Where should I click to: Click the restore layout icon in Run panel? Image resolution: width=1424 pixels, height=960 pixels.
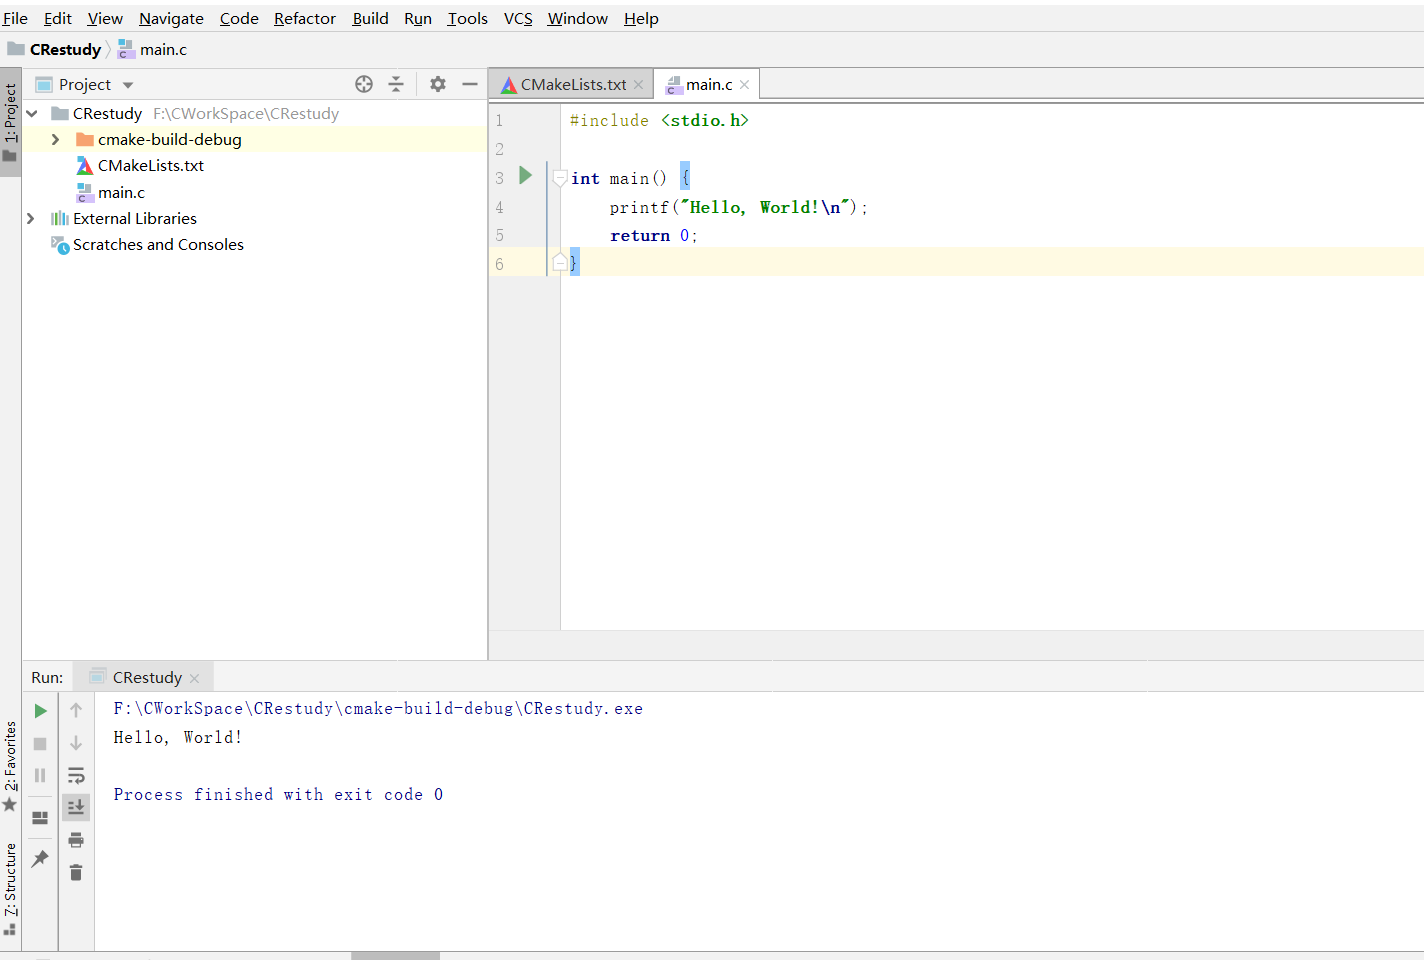[x=40, y=817]
